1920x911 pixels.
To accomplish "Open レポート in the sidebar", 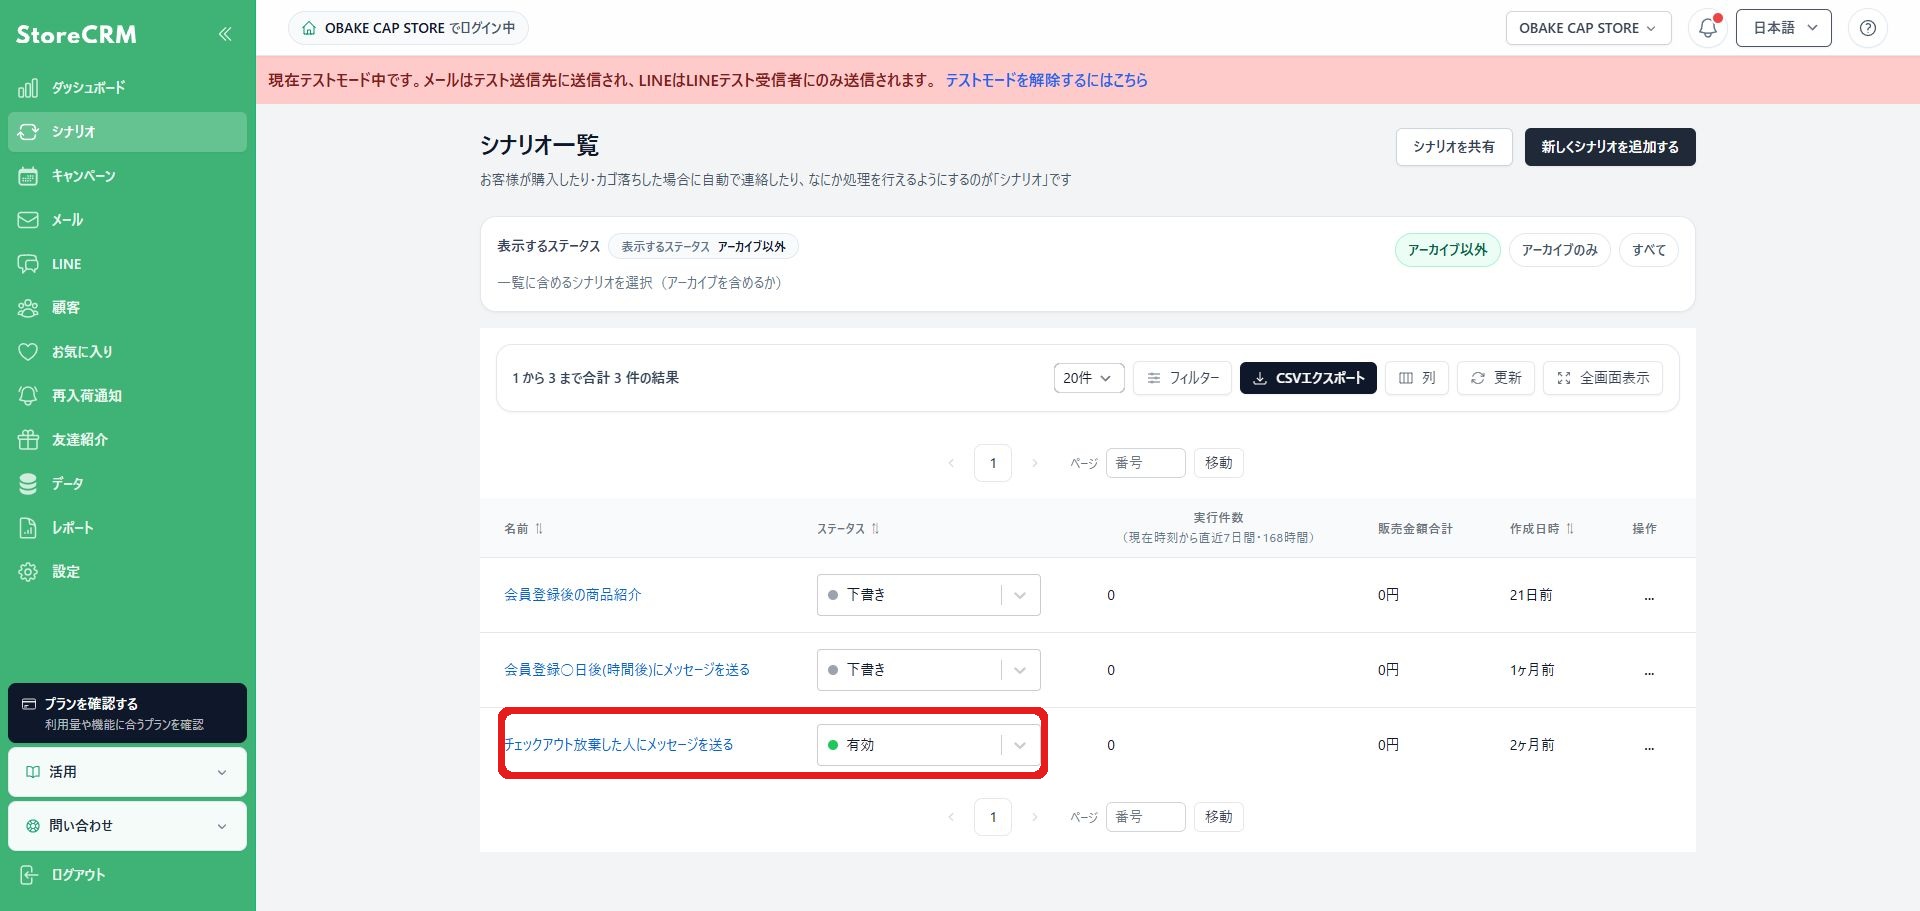I will pos(127,528).
